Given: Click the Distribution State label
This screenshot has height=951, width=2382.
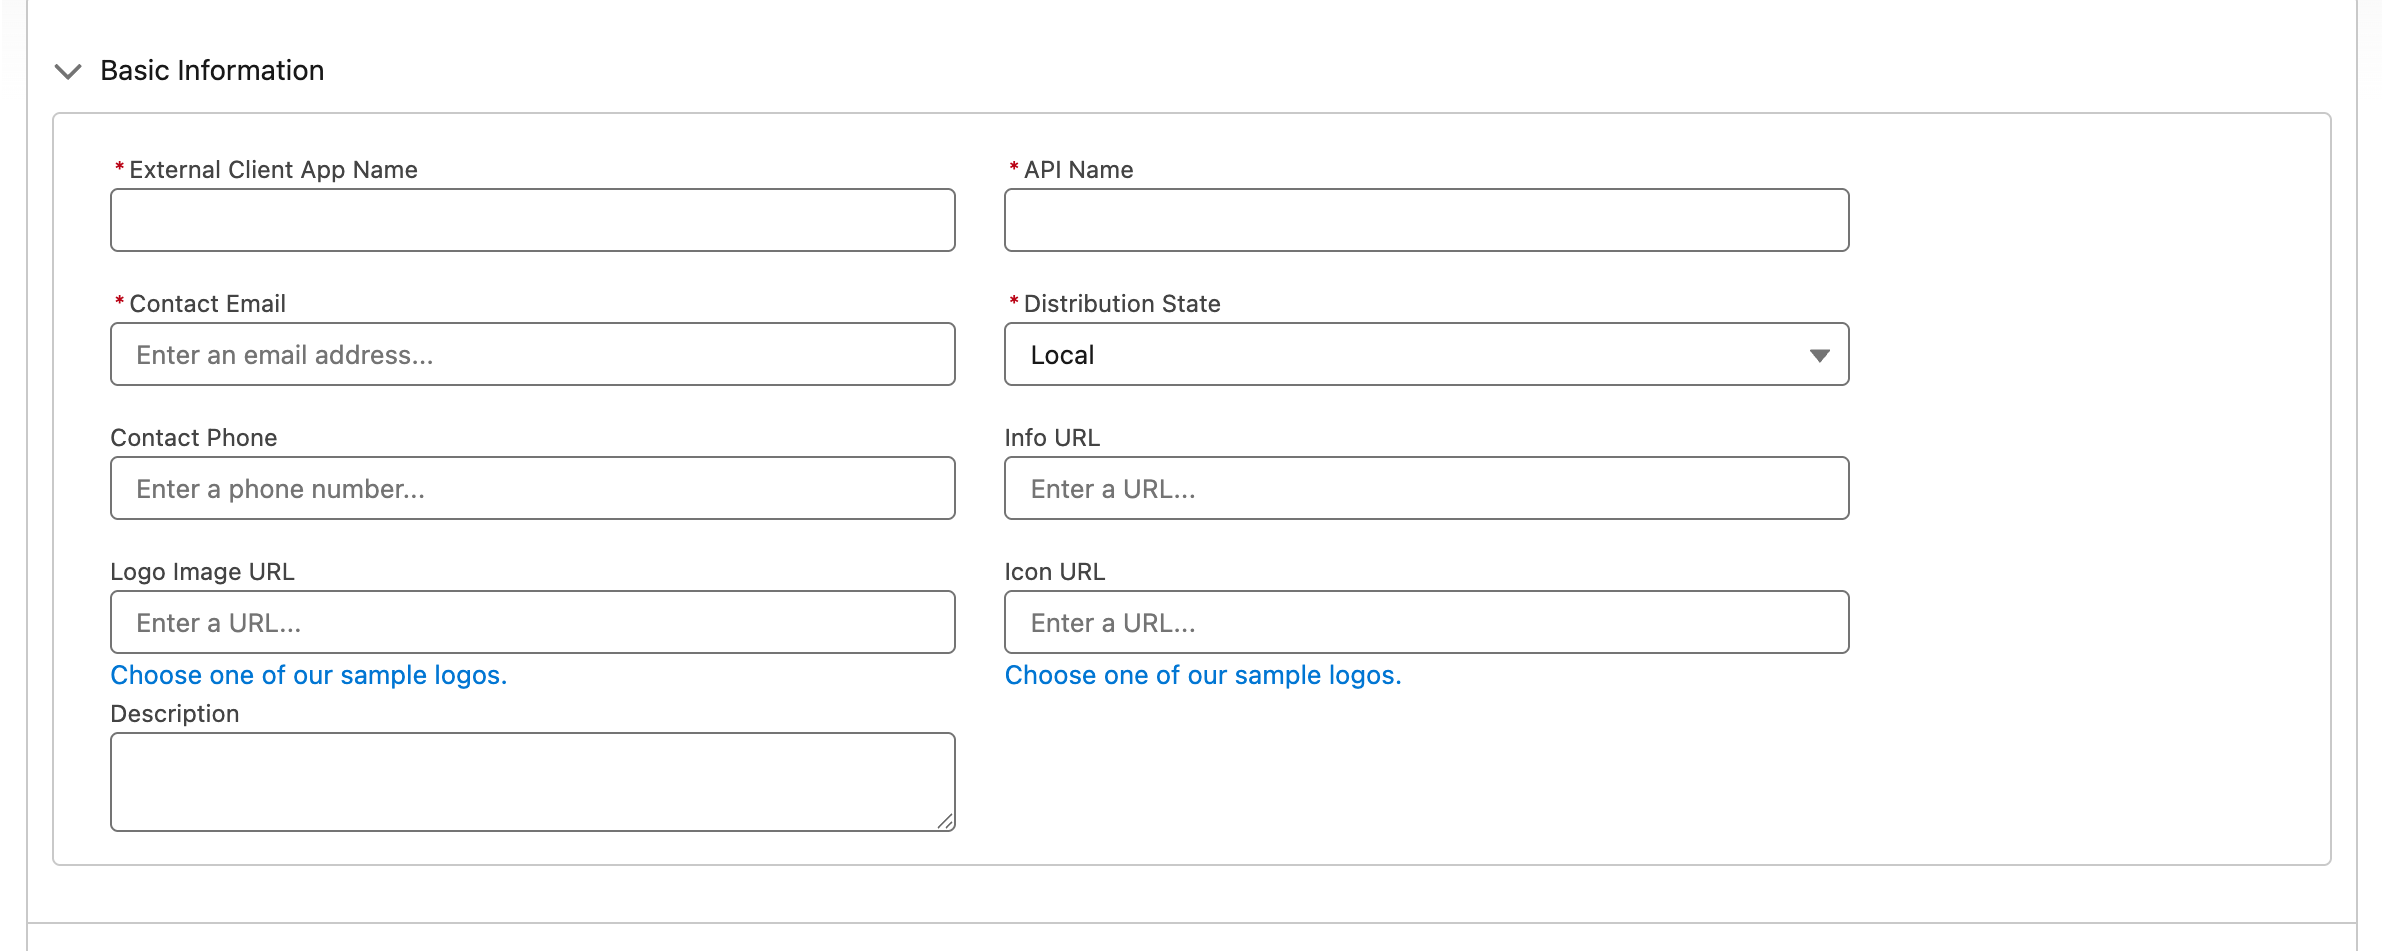Looking at the screenshot, I should click(1122, 304).
